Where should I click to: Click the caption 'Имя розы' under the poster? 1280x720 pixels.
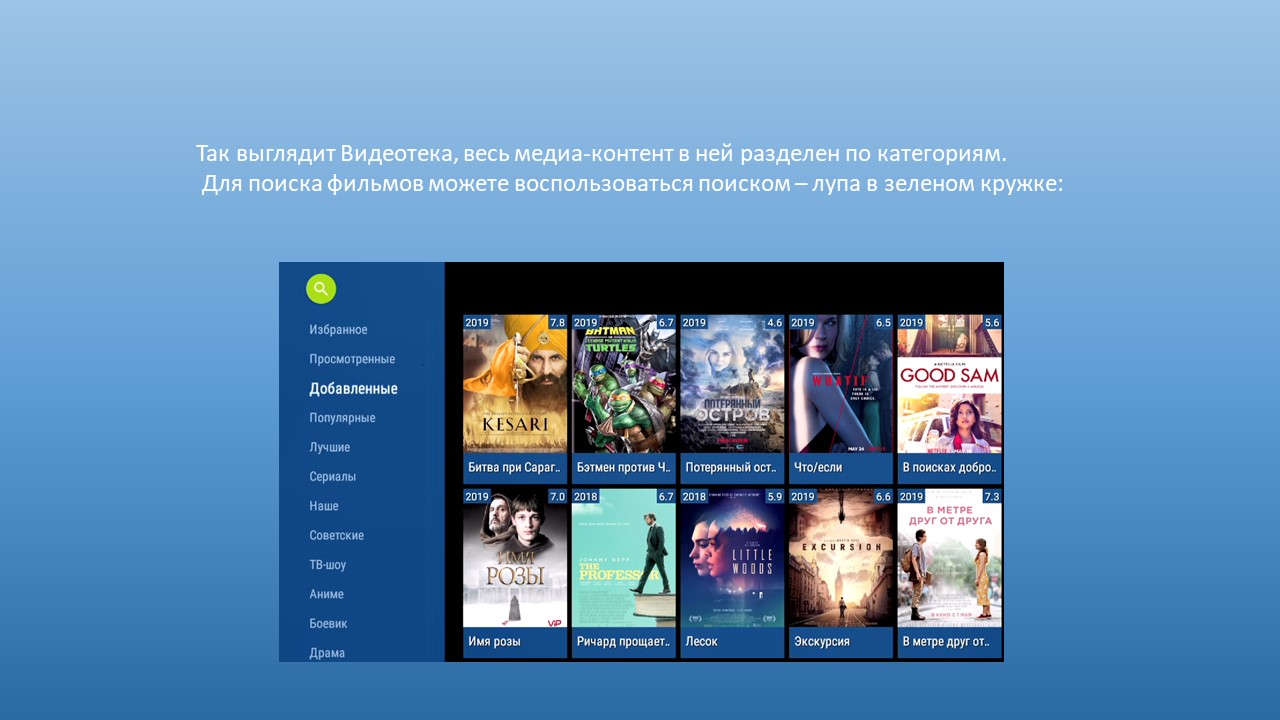pyautogui.click(x=494, y=642)
